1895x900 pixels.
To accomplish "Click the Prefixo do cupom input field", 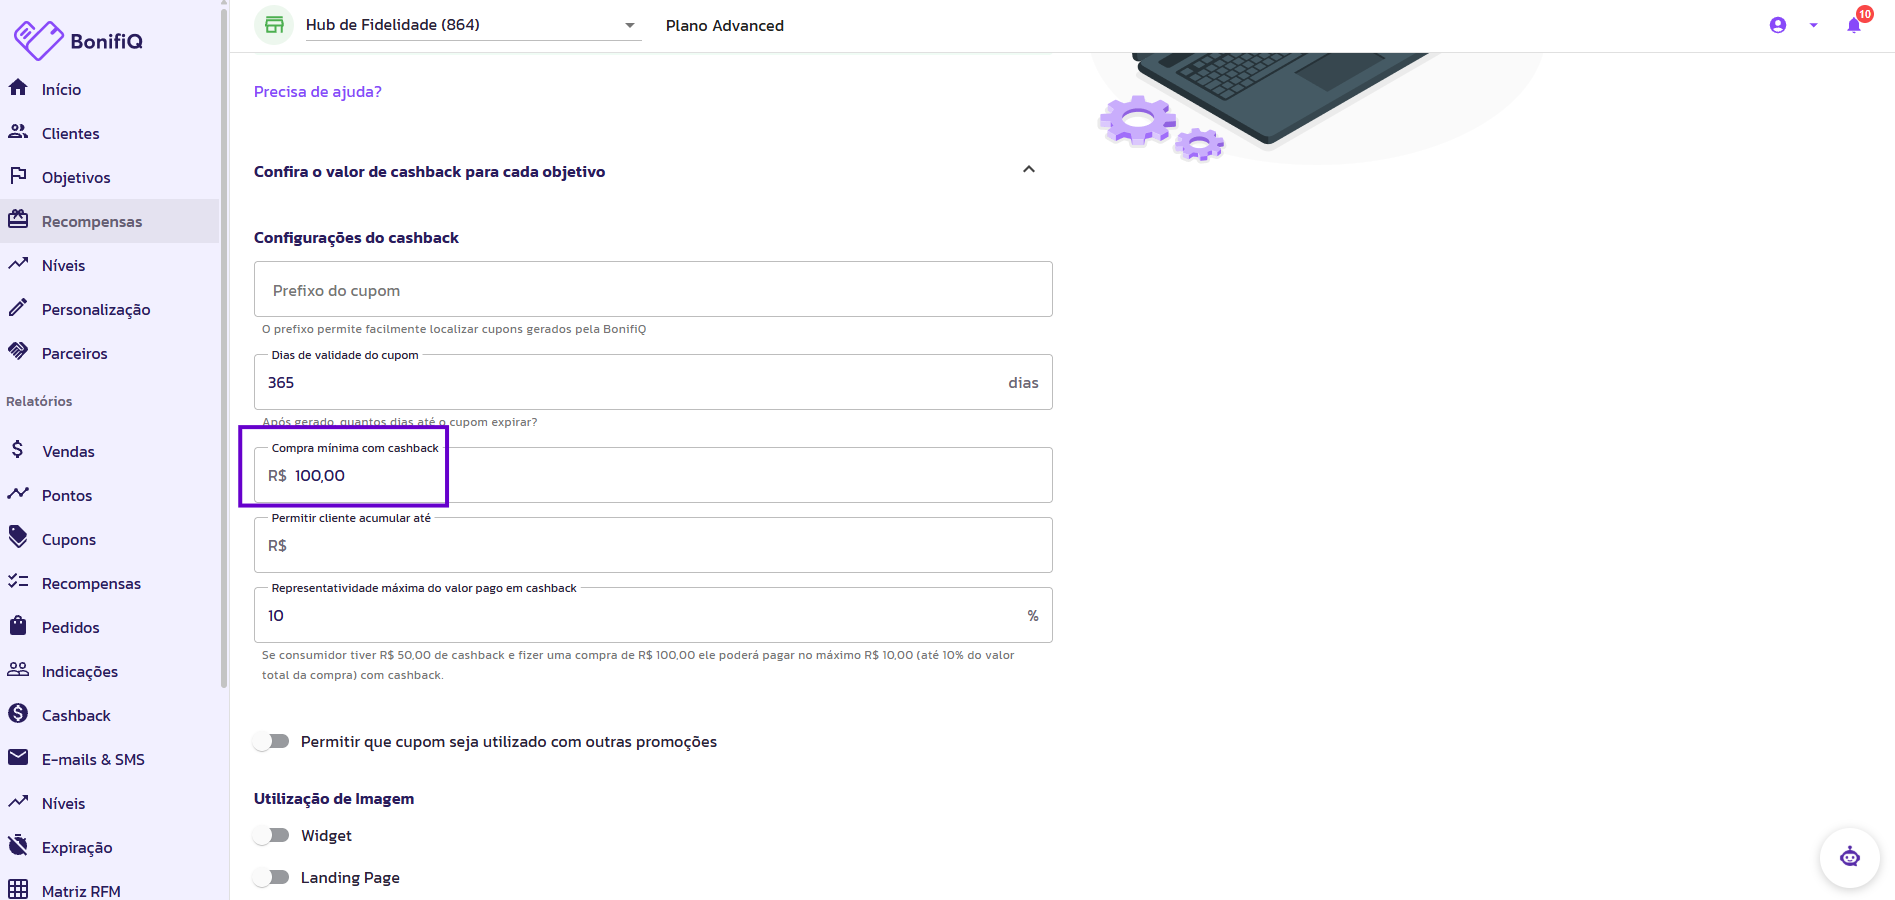I will [x=653, y=289].
